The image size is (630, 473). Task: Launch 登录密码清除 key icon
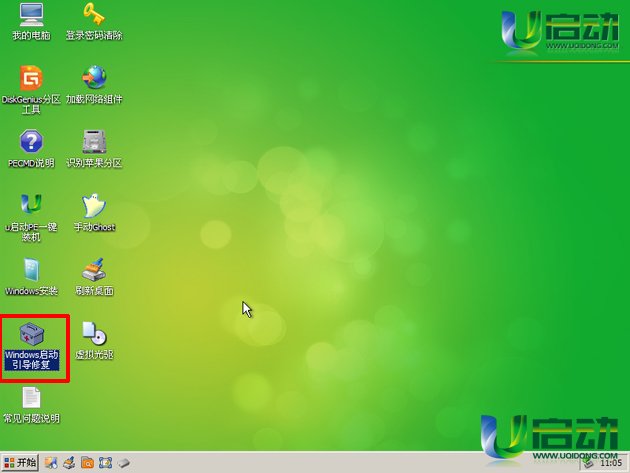coord(94,17)
